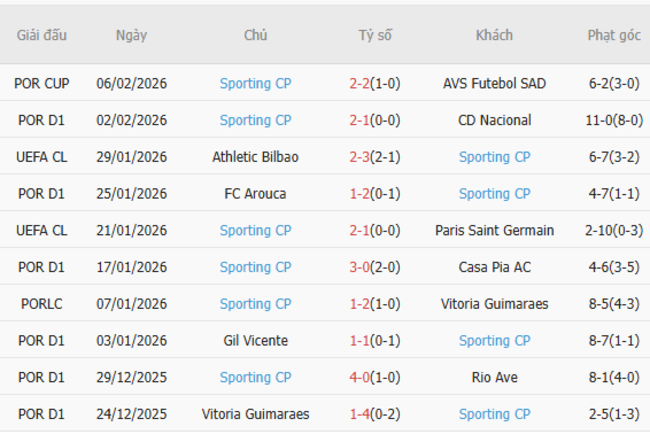650x442 pixels.
Task: Open FC Arouca team link
Action: pos(255,194)
